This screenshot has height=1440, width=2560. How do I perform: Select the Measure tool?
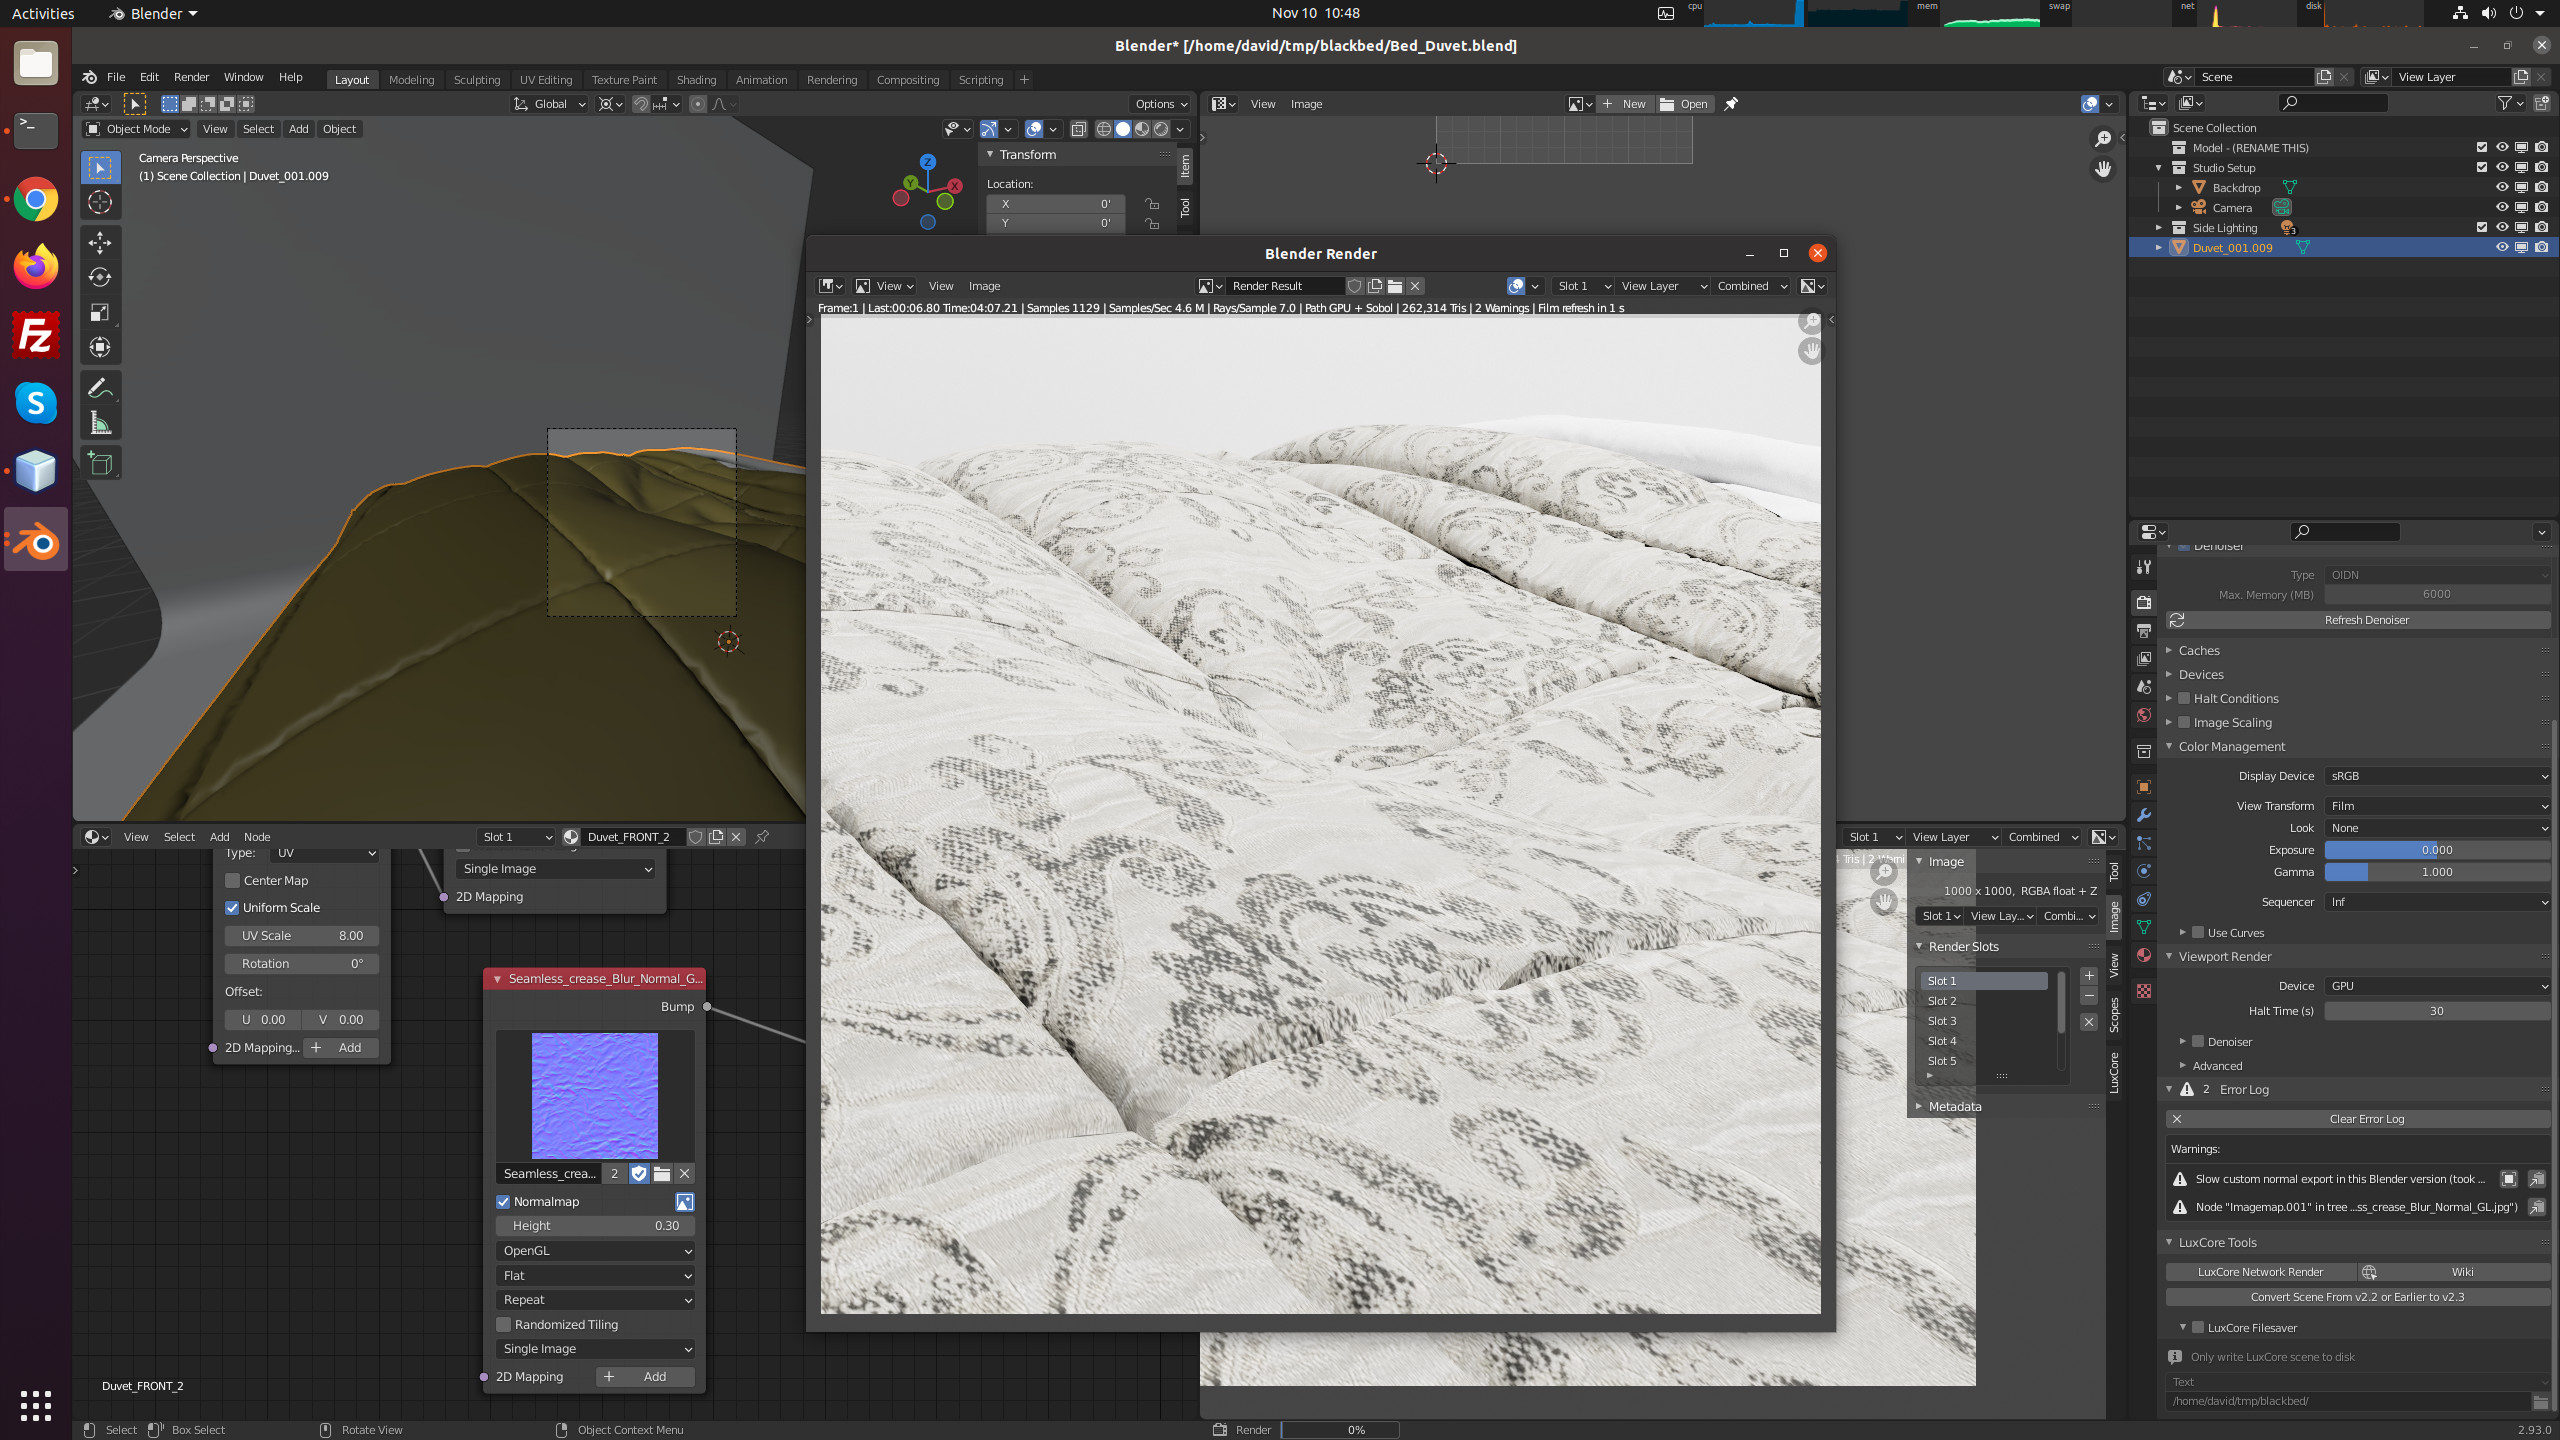(x=100, y=423)
